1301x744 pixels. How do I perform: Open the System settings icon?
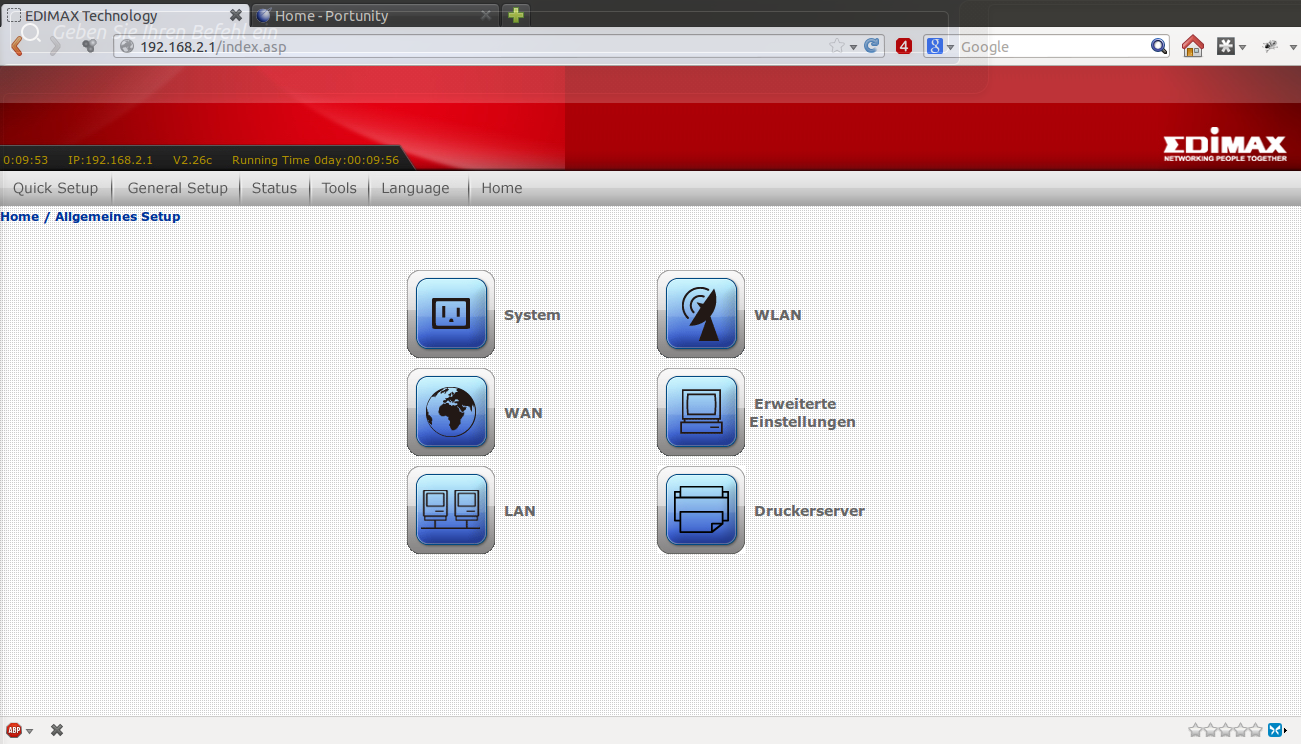(450, 314)
